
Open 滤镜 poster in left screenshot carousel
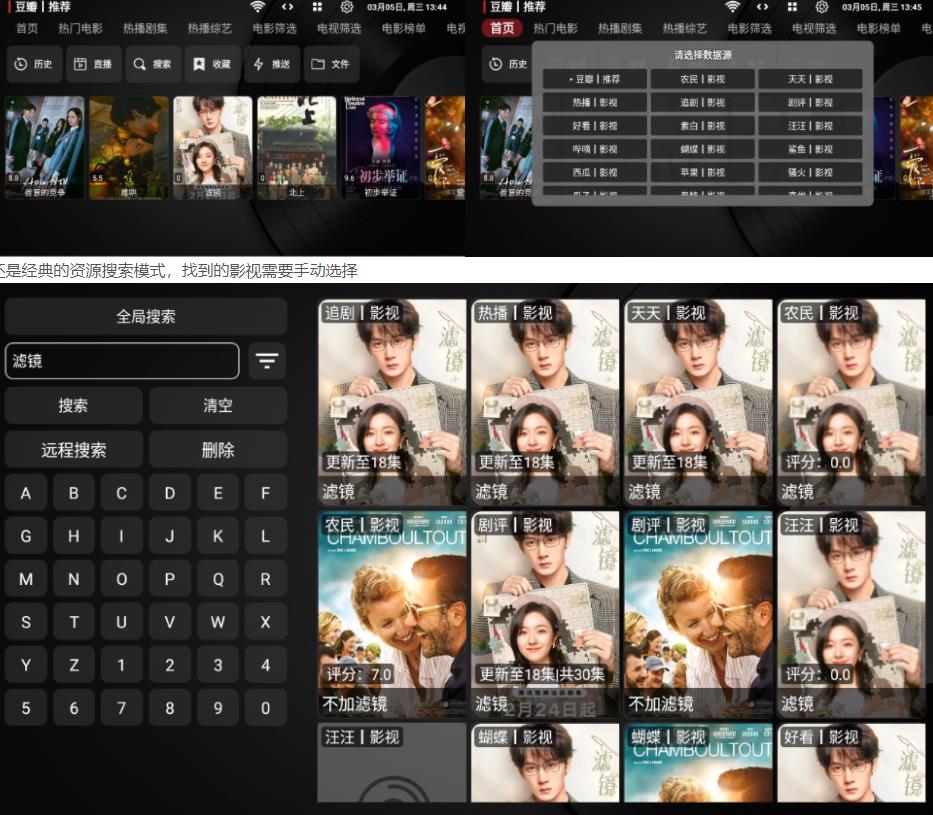point(212,148)
